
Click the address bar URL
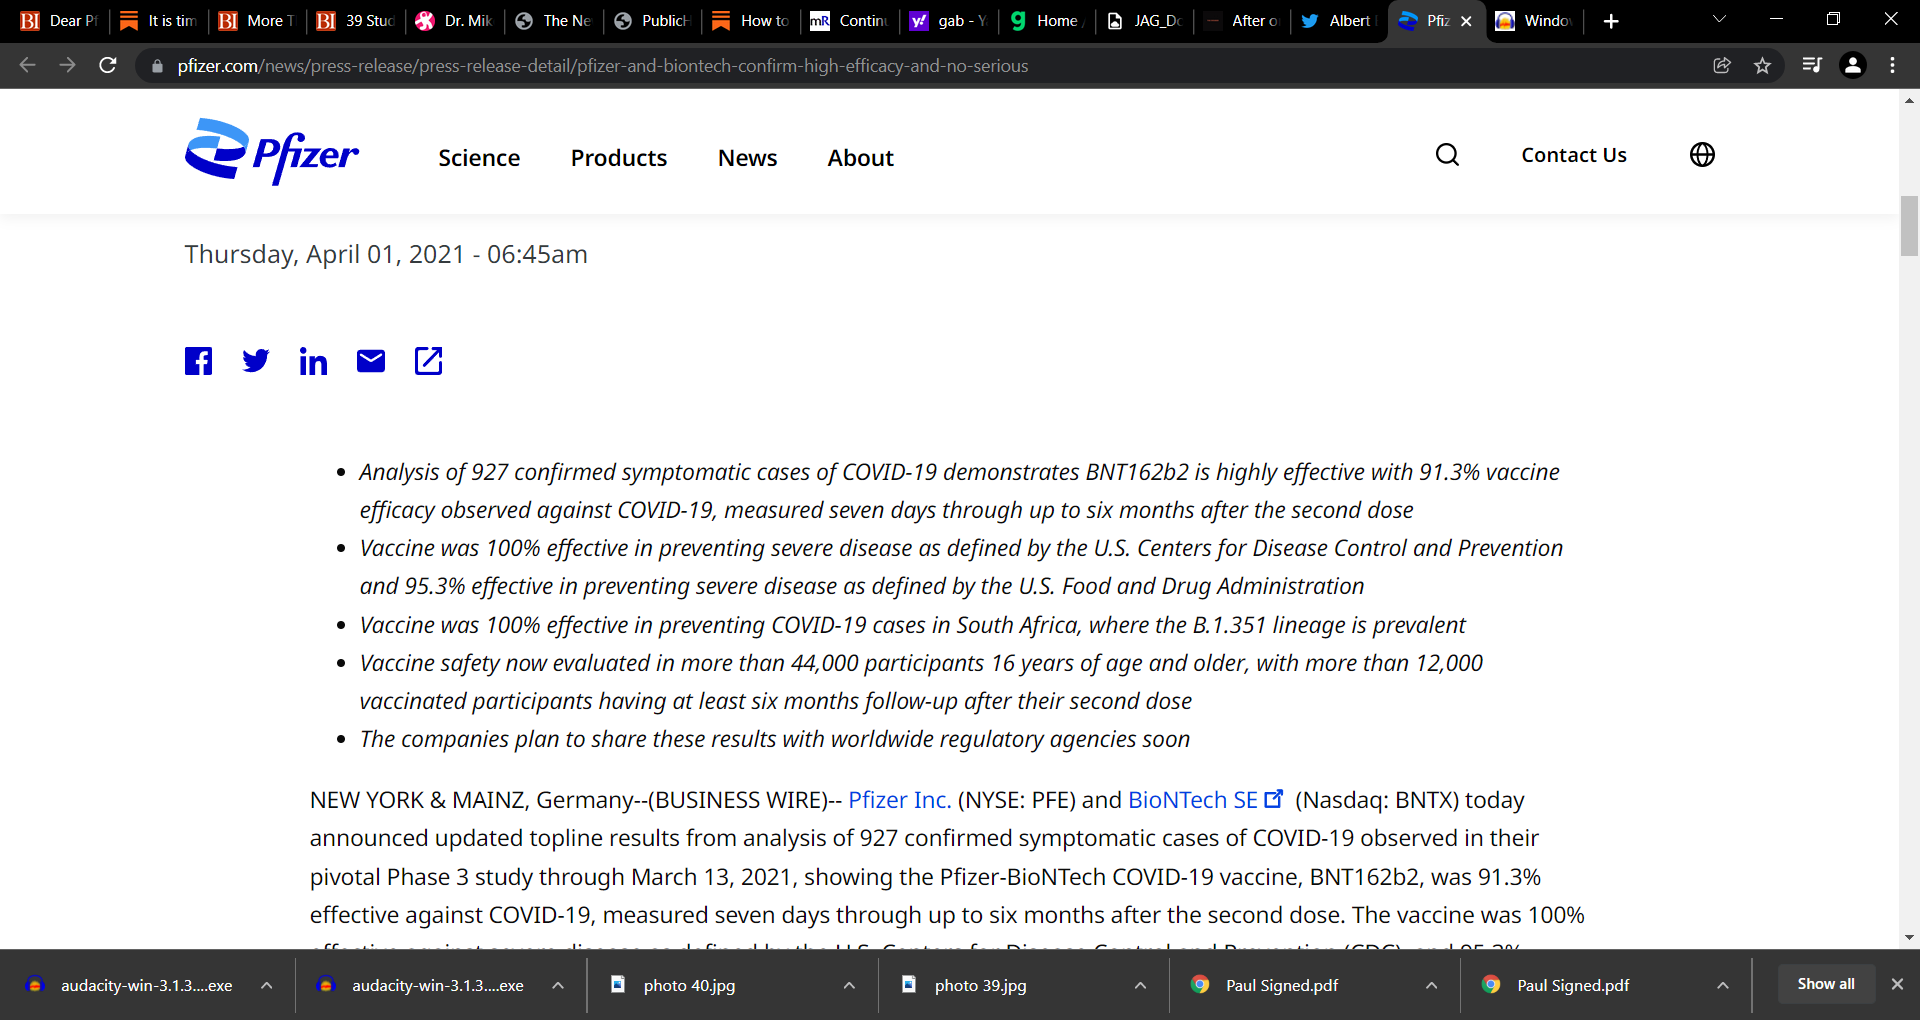point(602,66)
